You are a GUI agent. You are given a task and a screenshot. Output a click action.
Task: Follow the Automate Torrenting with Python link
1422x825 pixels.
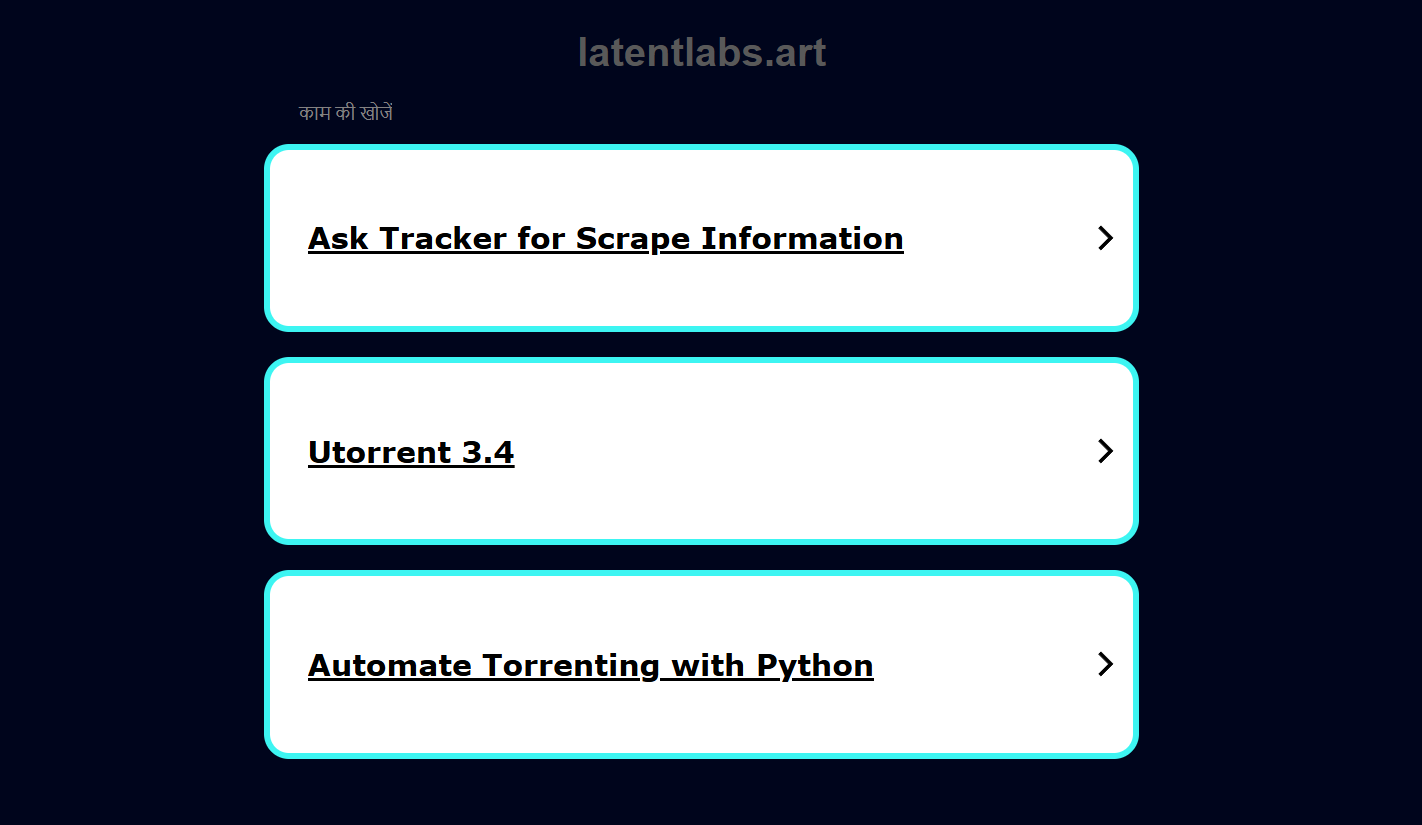click(x=590, y=666)
